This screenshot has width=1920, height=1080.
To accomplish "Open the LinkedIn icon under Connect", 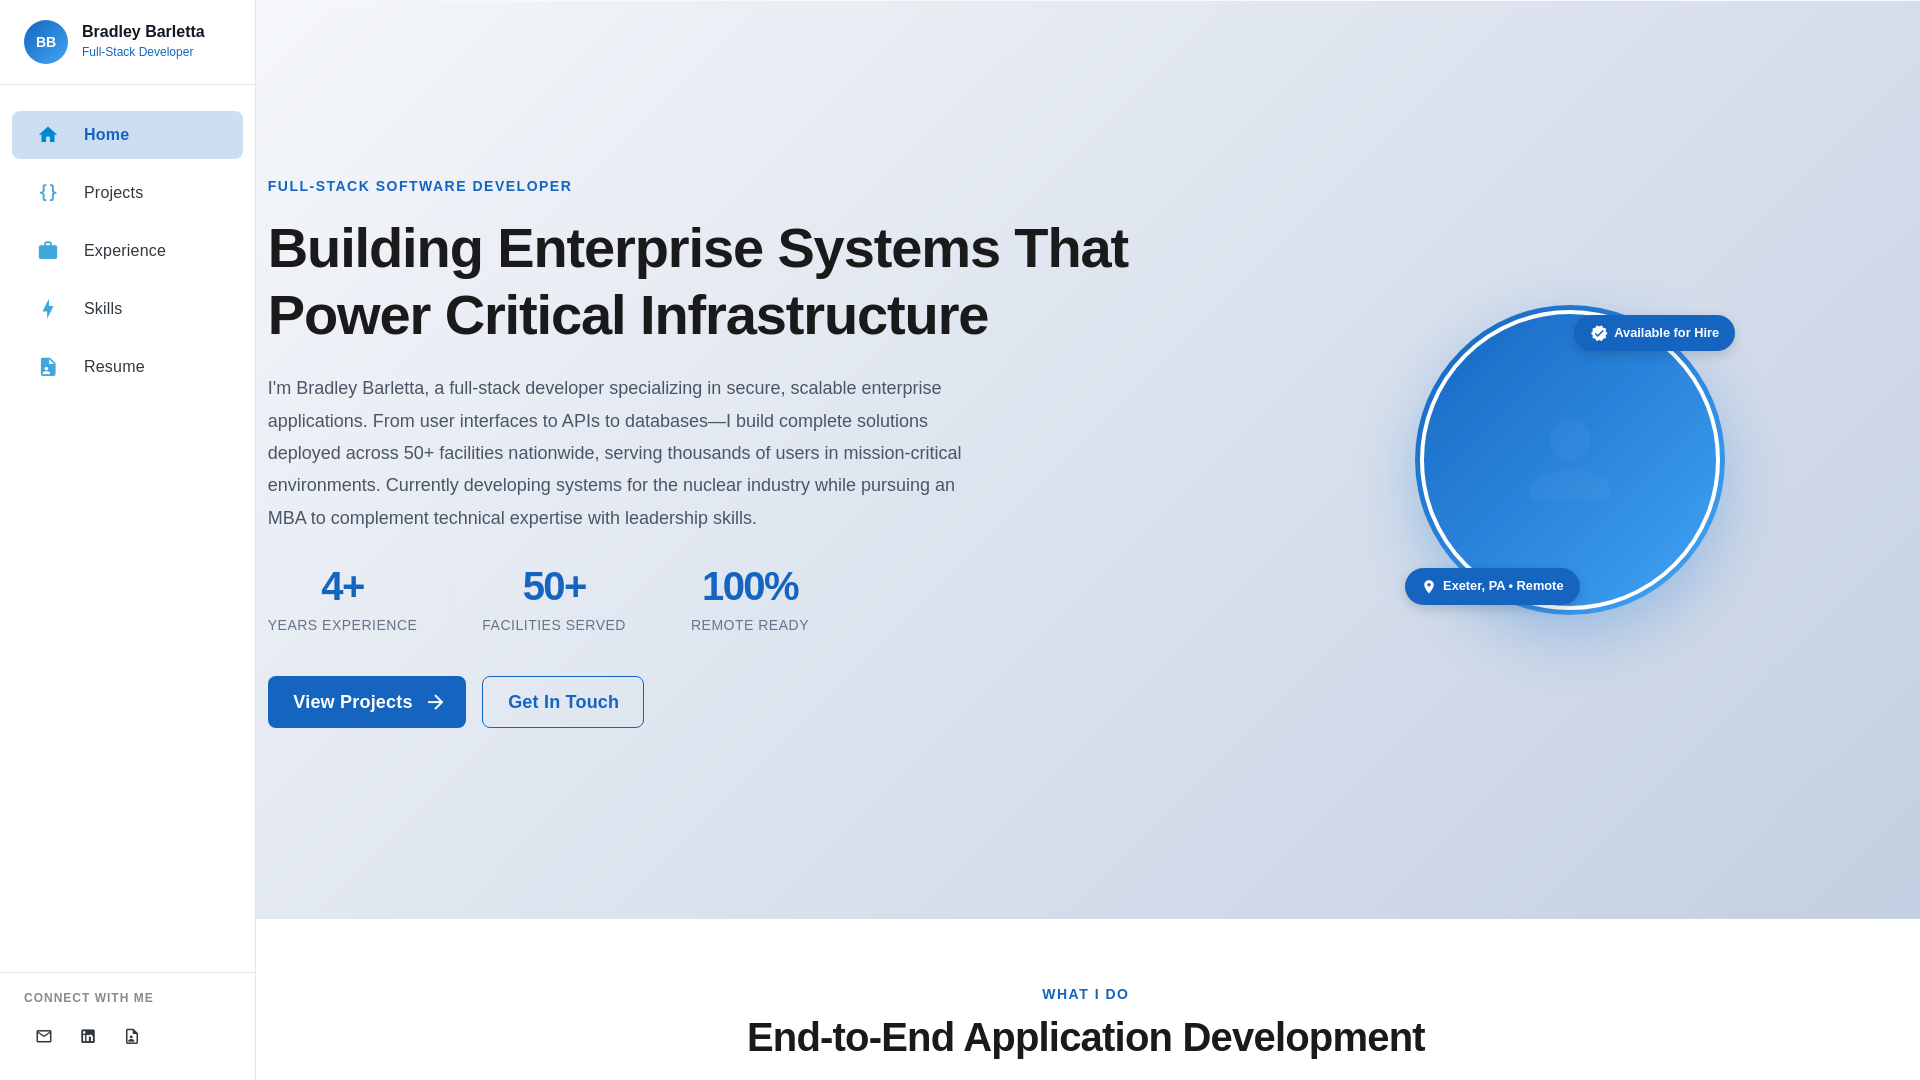I will click(x=88, y=1036).
